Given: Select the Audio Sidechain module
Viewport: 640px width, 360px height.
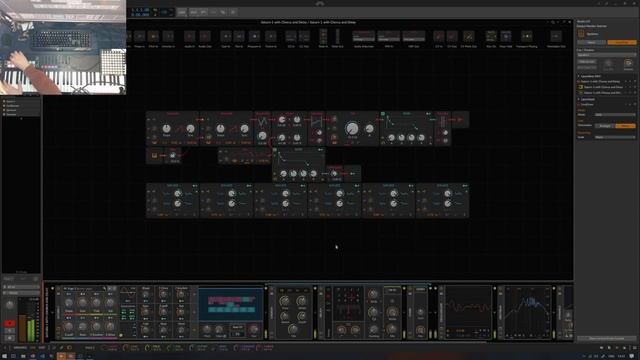Looking at the screenshot, I should coord(363,36).
